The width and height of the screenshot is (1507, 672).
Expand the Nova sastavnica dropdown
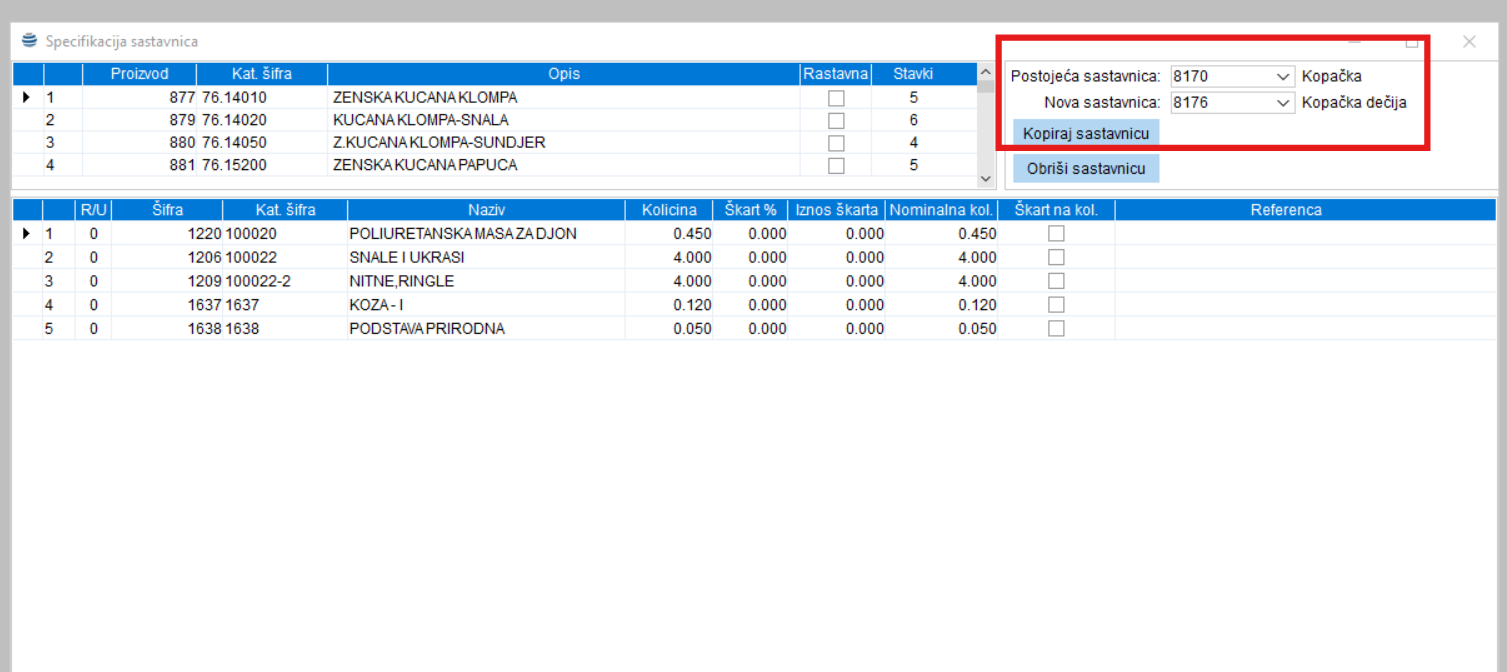[x=1284, y=103]
